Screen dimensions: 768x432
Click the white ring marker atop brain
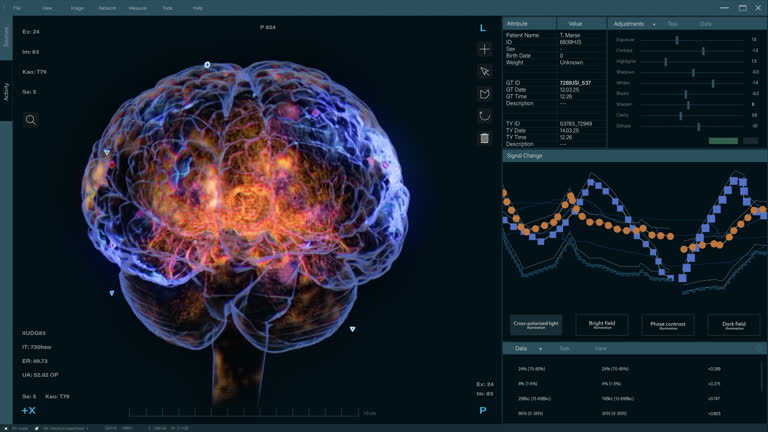(x=207, y=65)
